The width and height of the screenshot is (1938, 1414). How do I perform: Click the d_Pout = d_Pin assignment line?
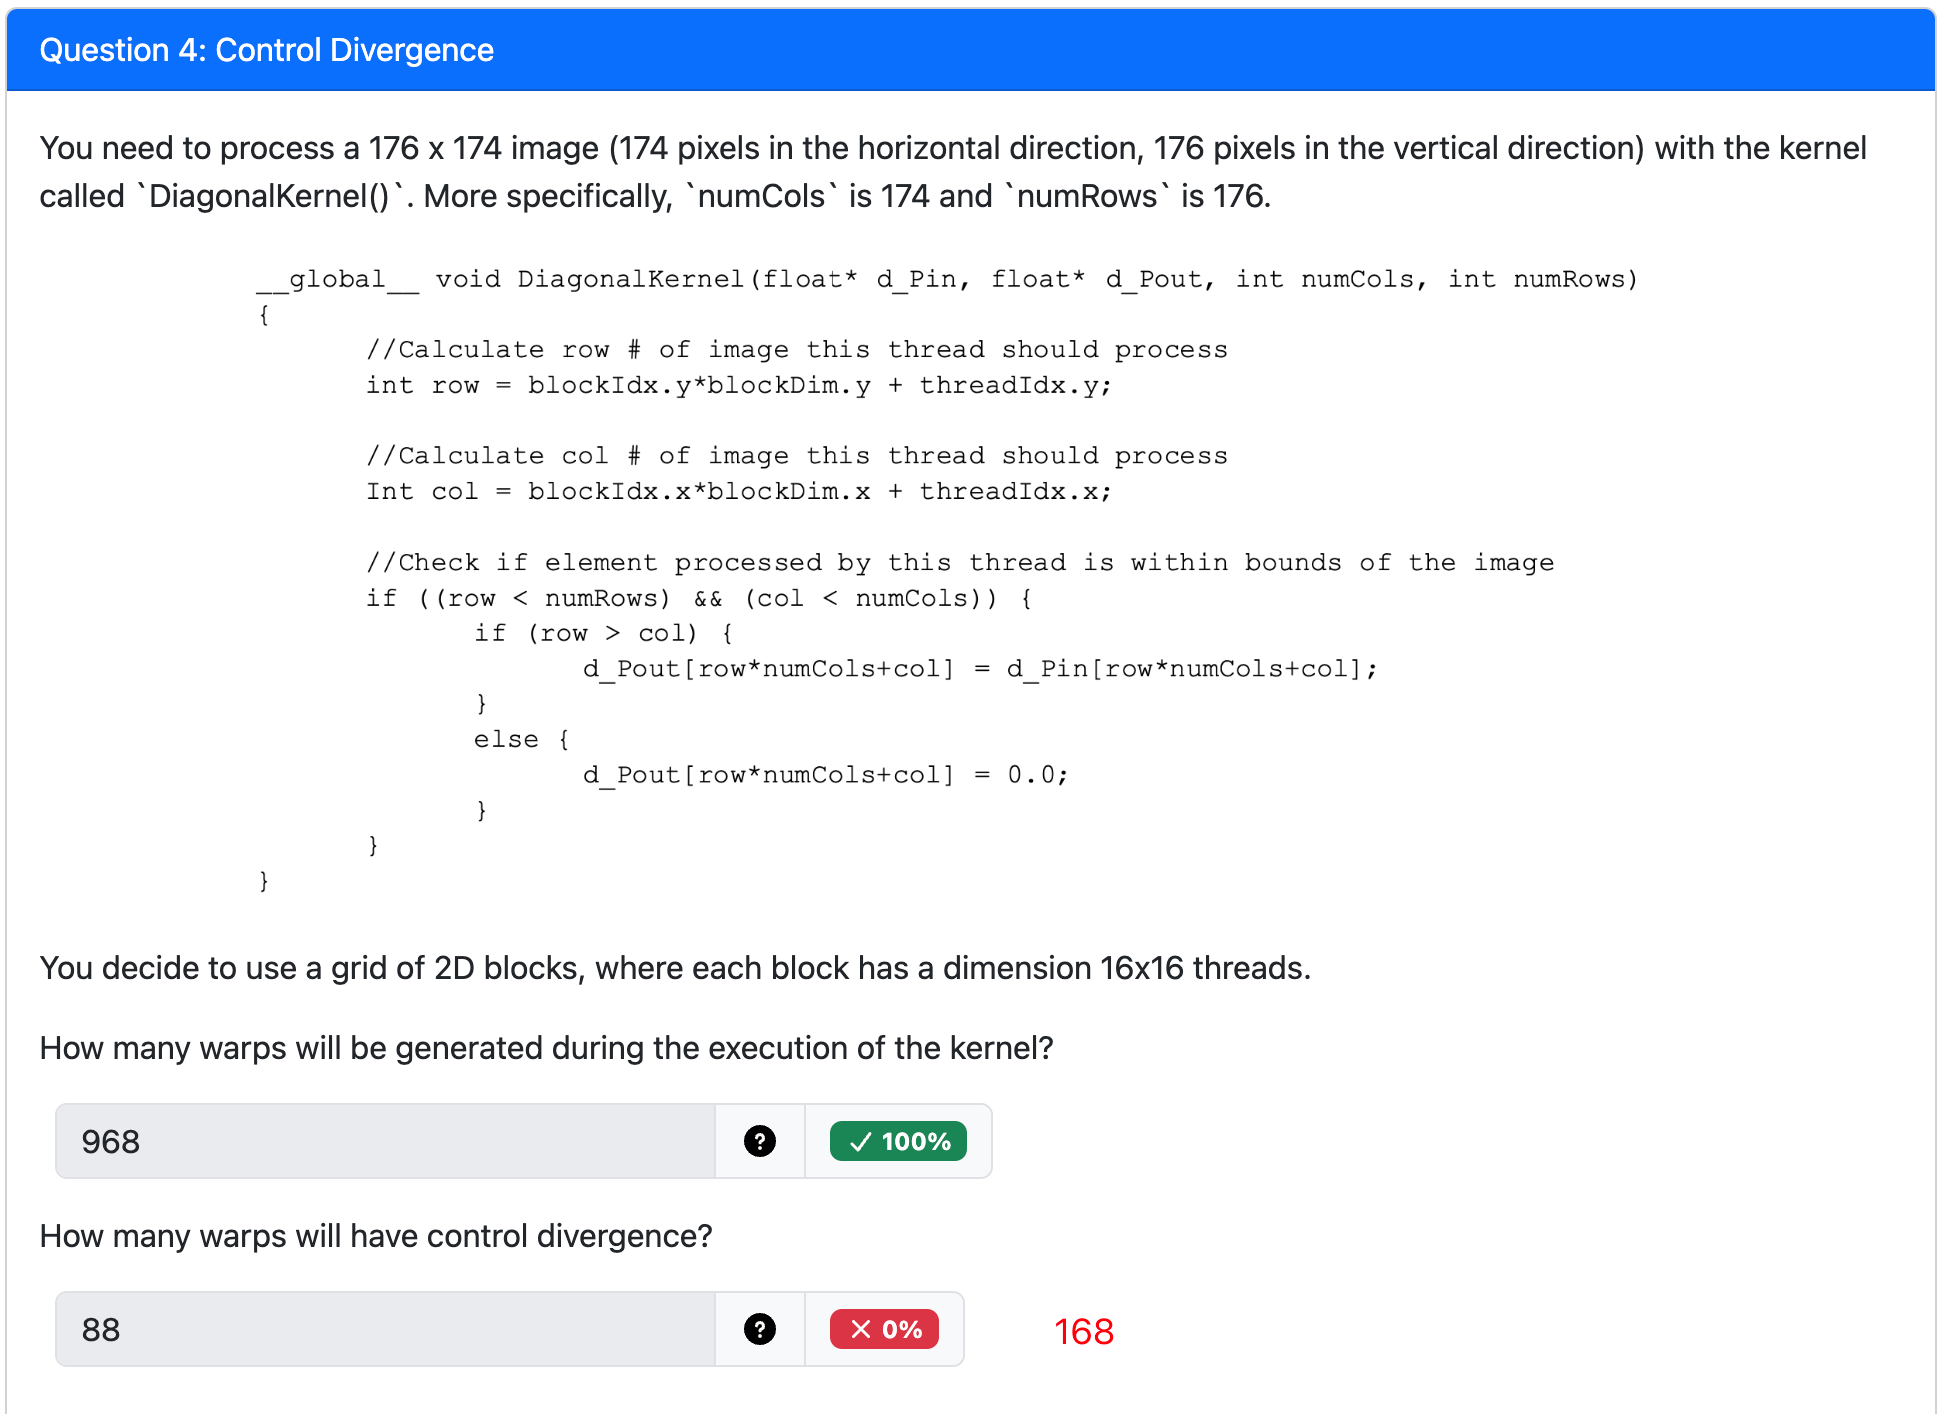coord(979,668)
